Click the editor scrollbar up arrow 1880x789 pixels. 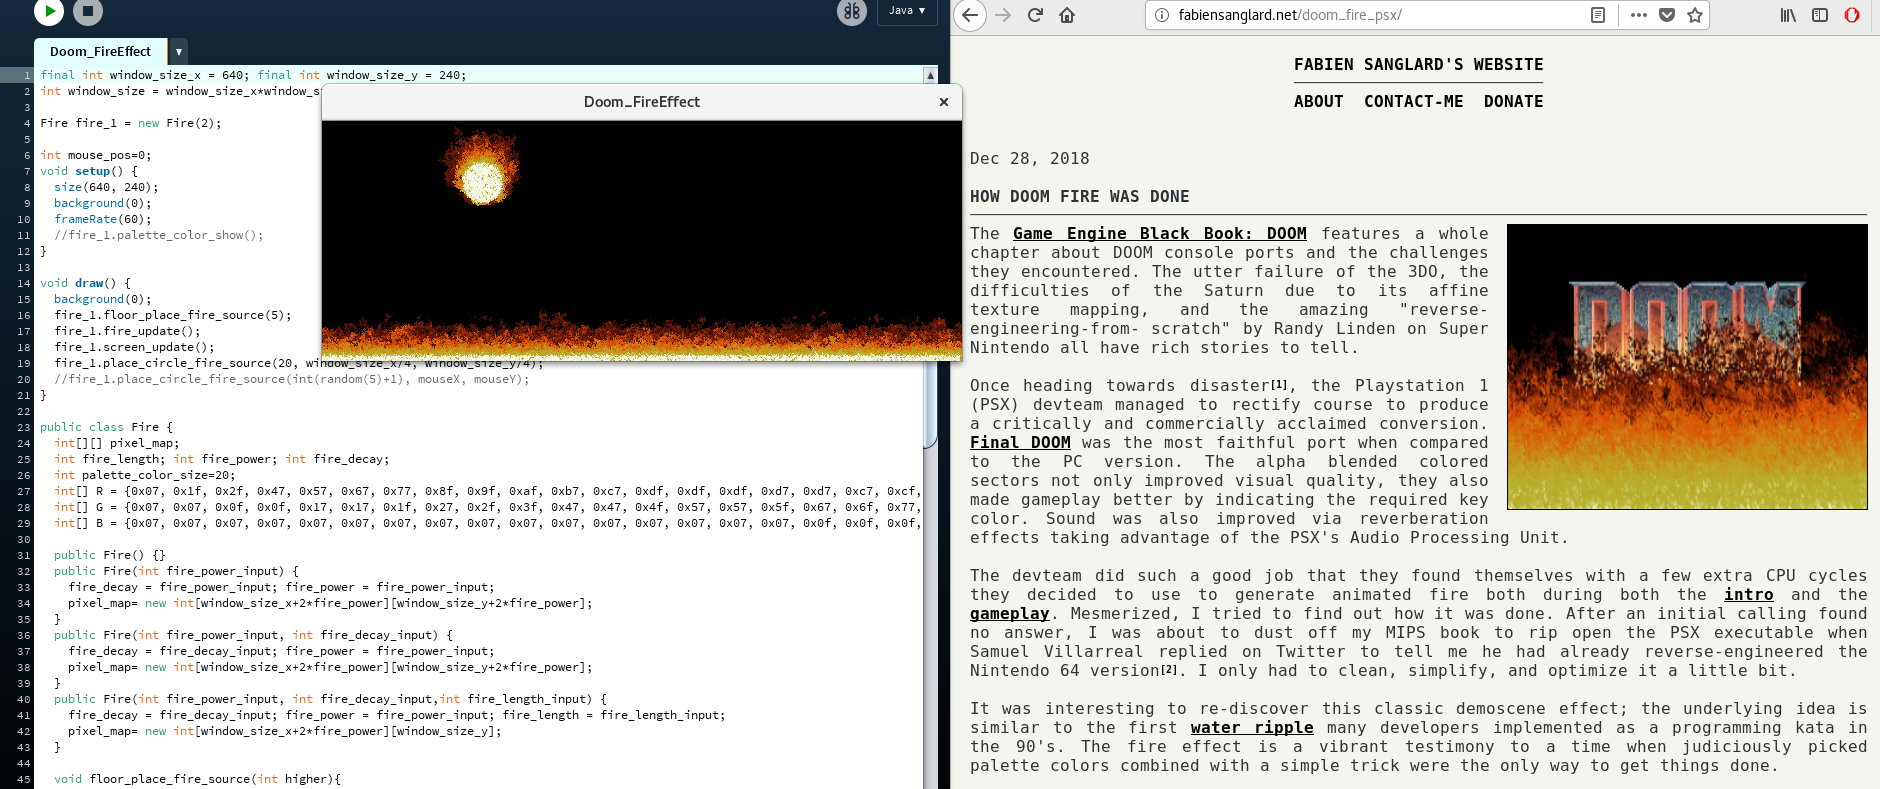[x=930, y=75]
